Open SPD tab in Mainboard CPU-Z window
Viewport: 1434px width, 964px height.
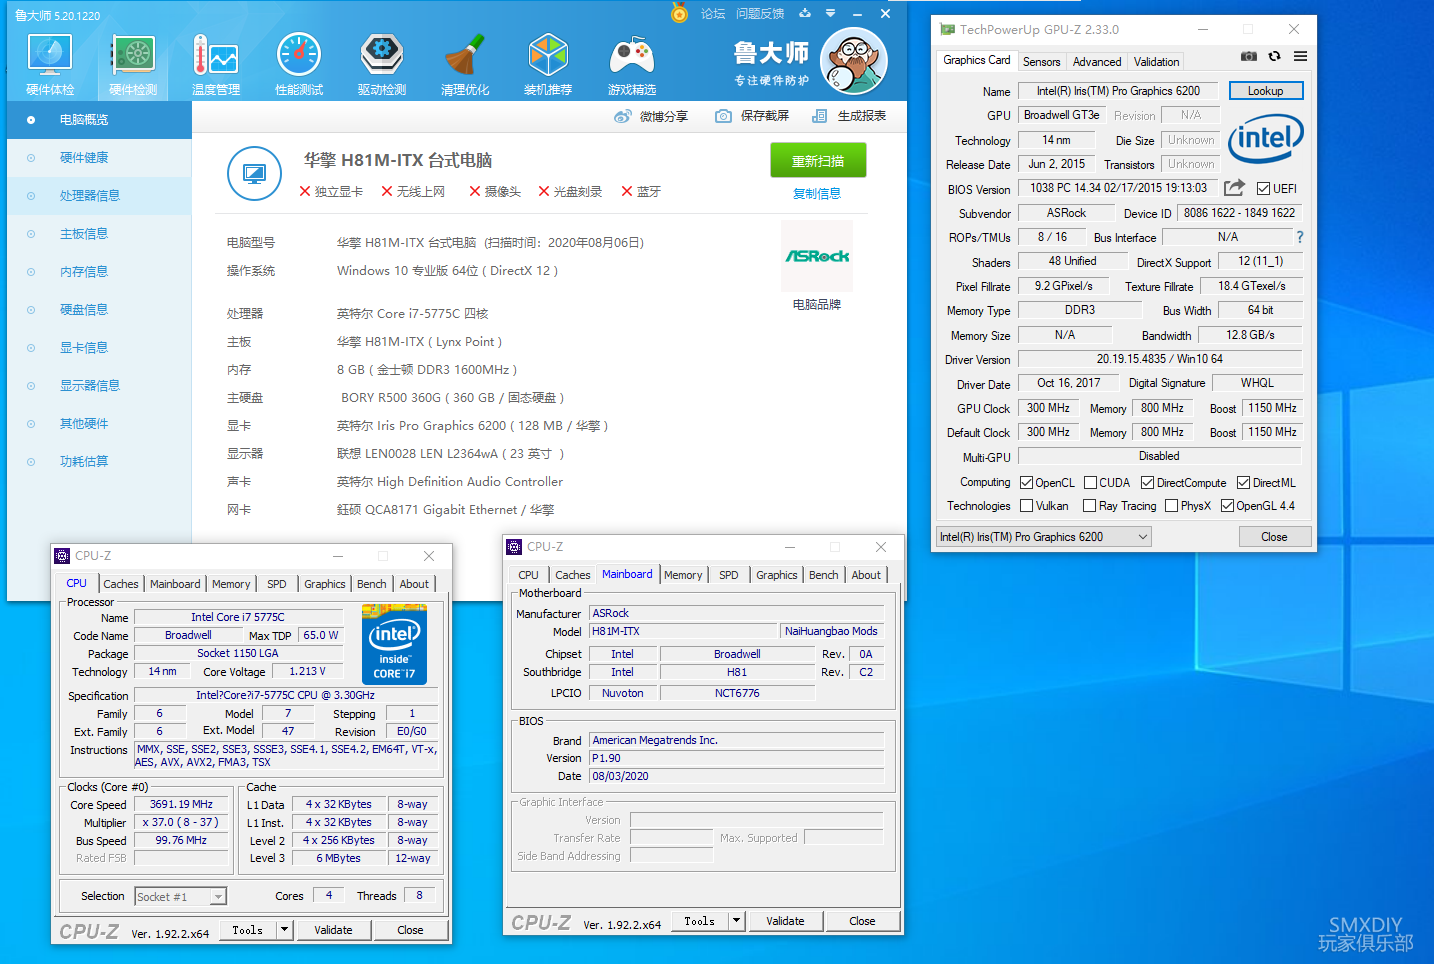tap(729, 575)
